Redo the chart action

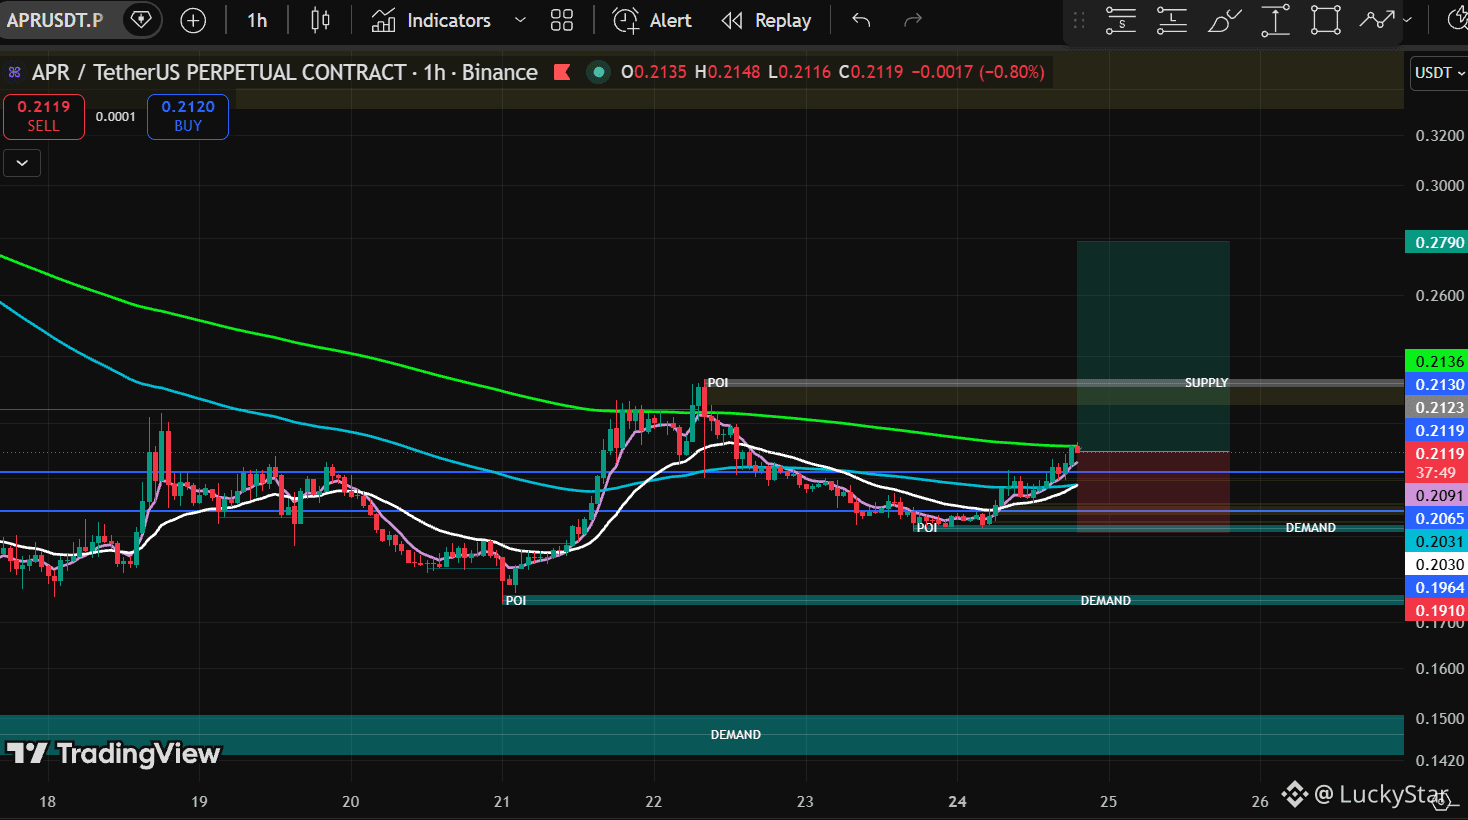pos(912,20)
